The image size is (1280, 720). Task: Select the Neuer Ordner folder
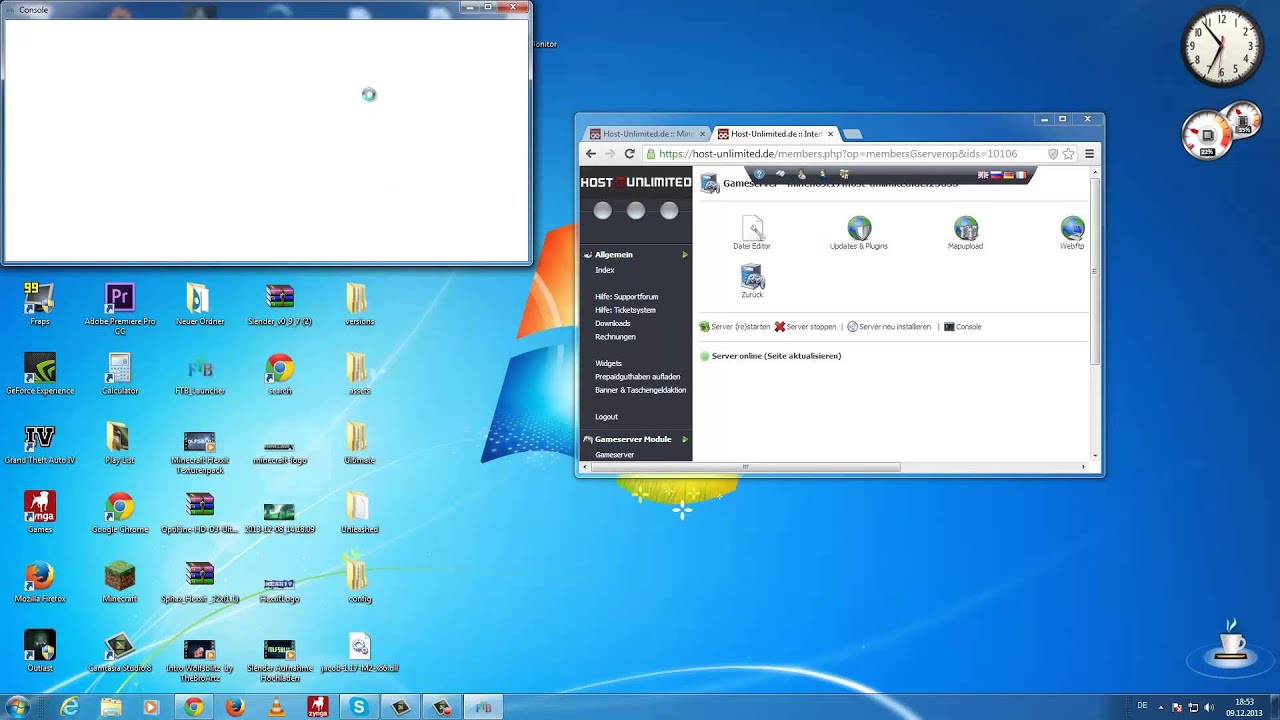pyautogui.click(x=200, y=304)
